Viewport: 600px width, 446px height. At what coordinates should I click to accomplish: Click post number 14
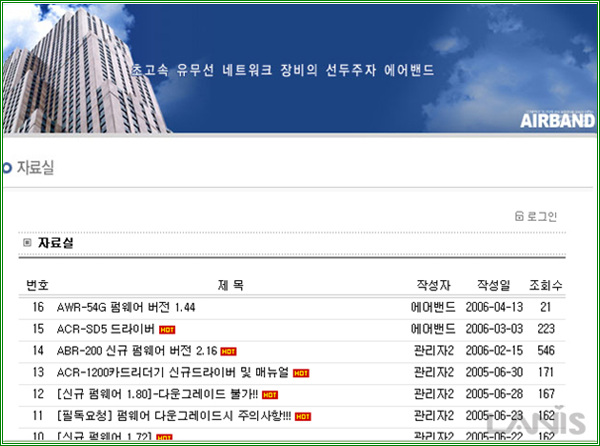(38, 351)
